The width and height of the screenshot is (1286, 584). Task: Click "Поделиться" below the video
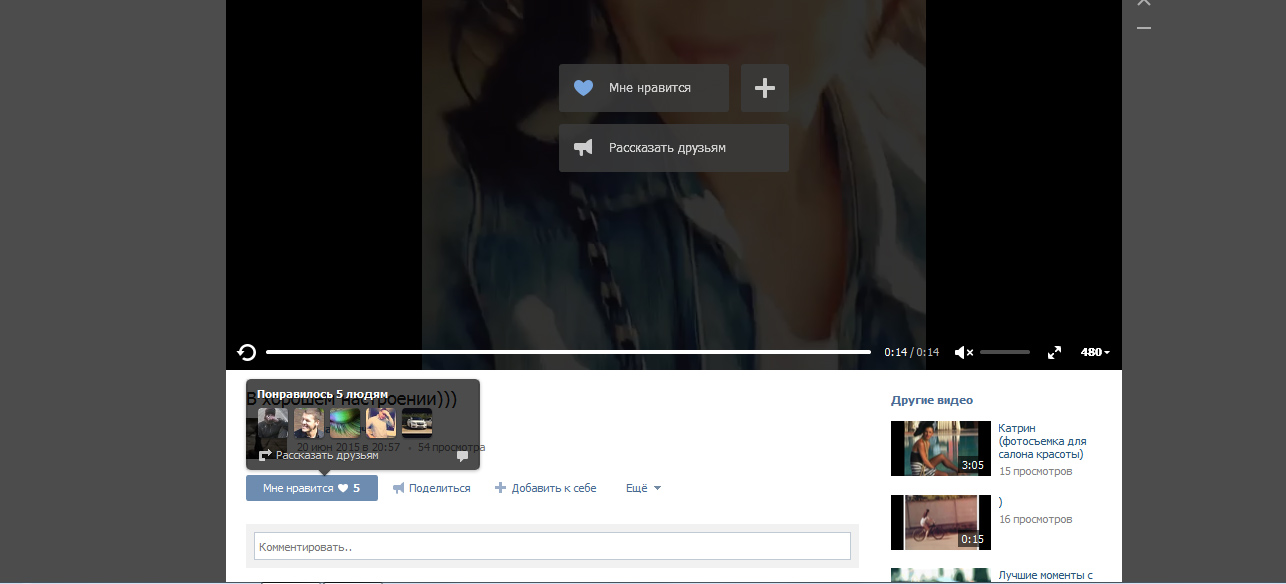[431, 488]
